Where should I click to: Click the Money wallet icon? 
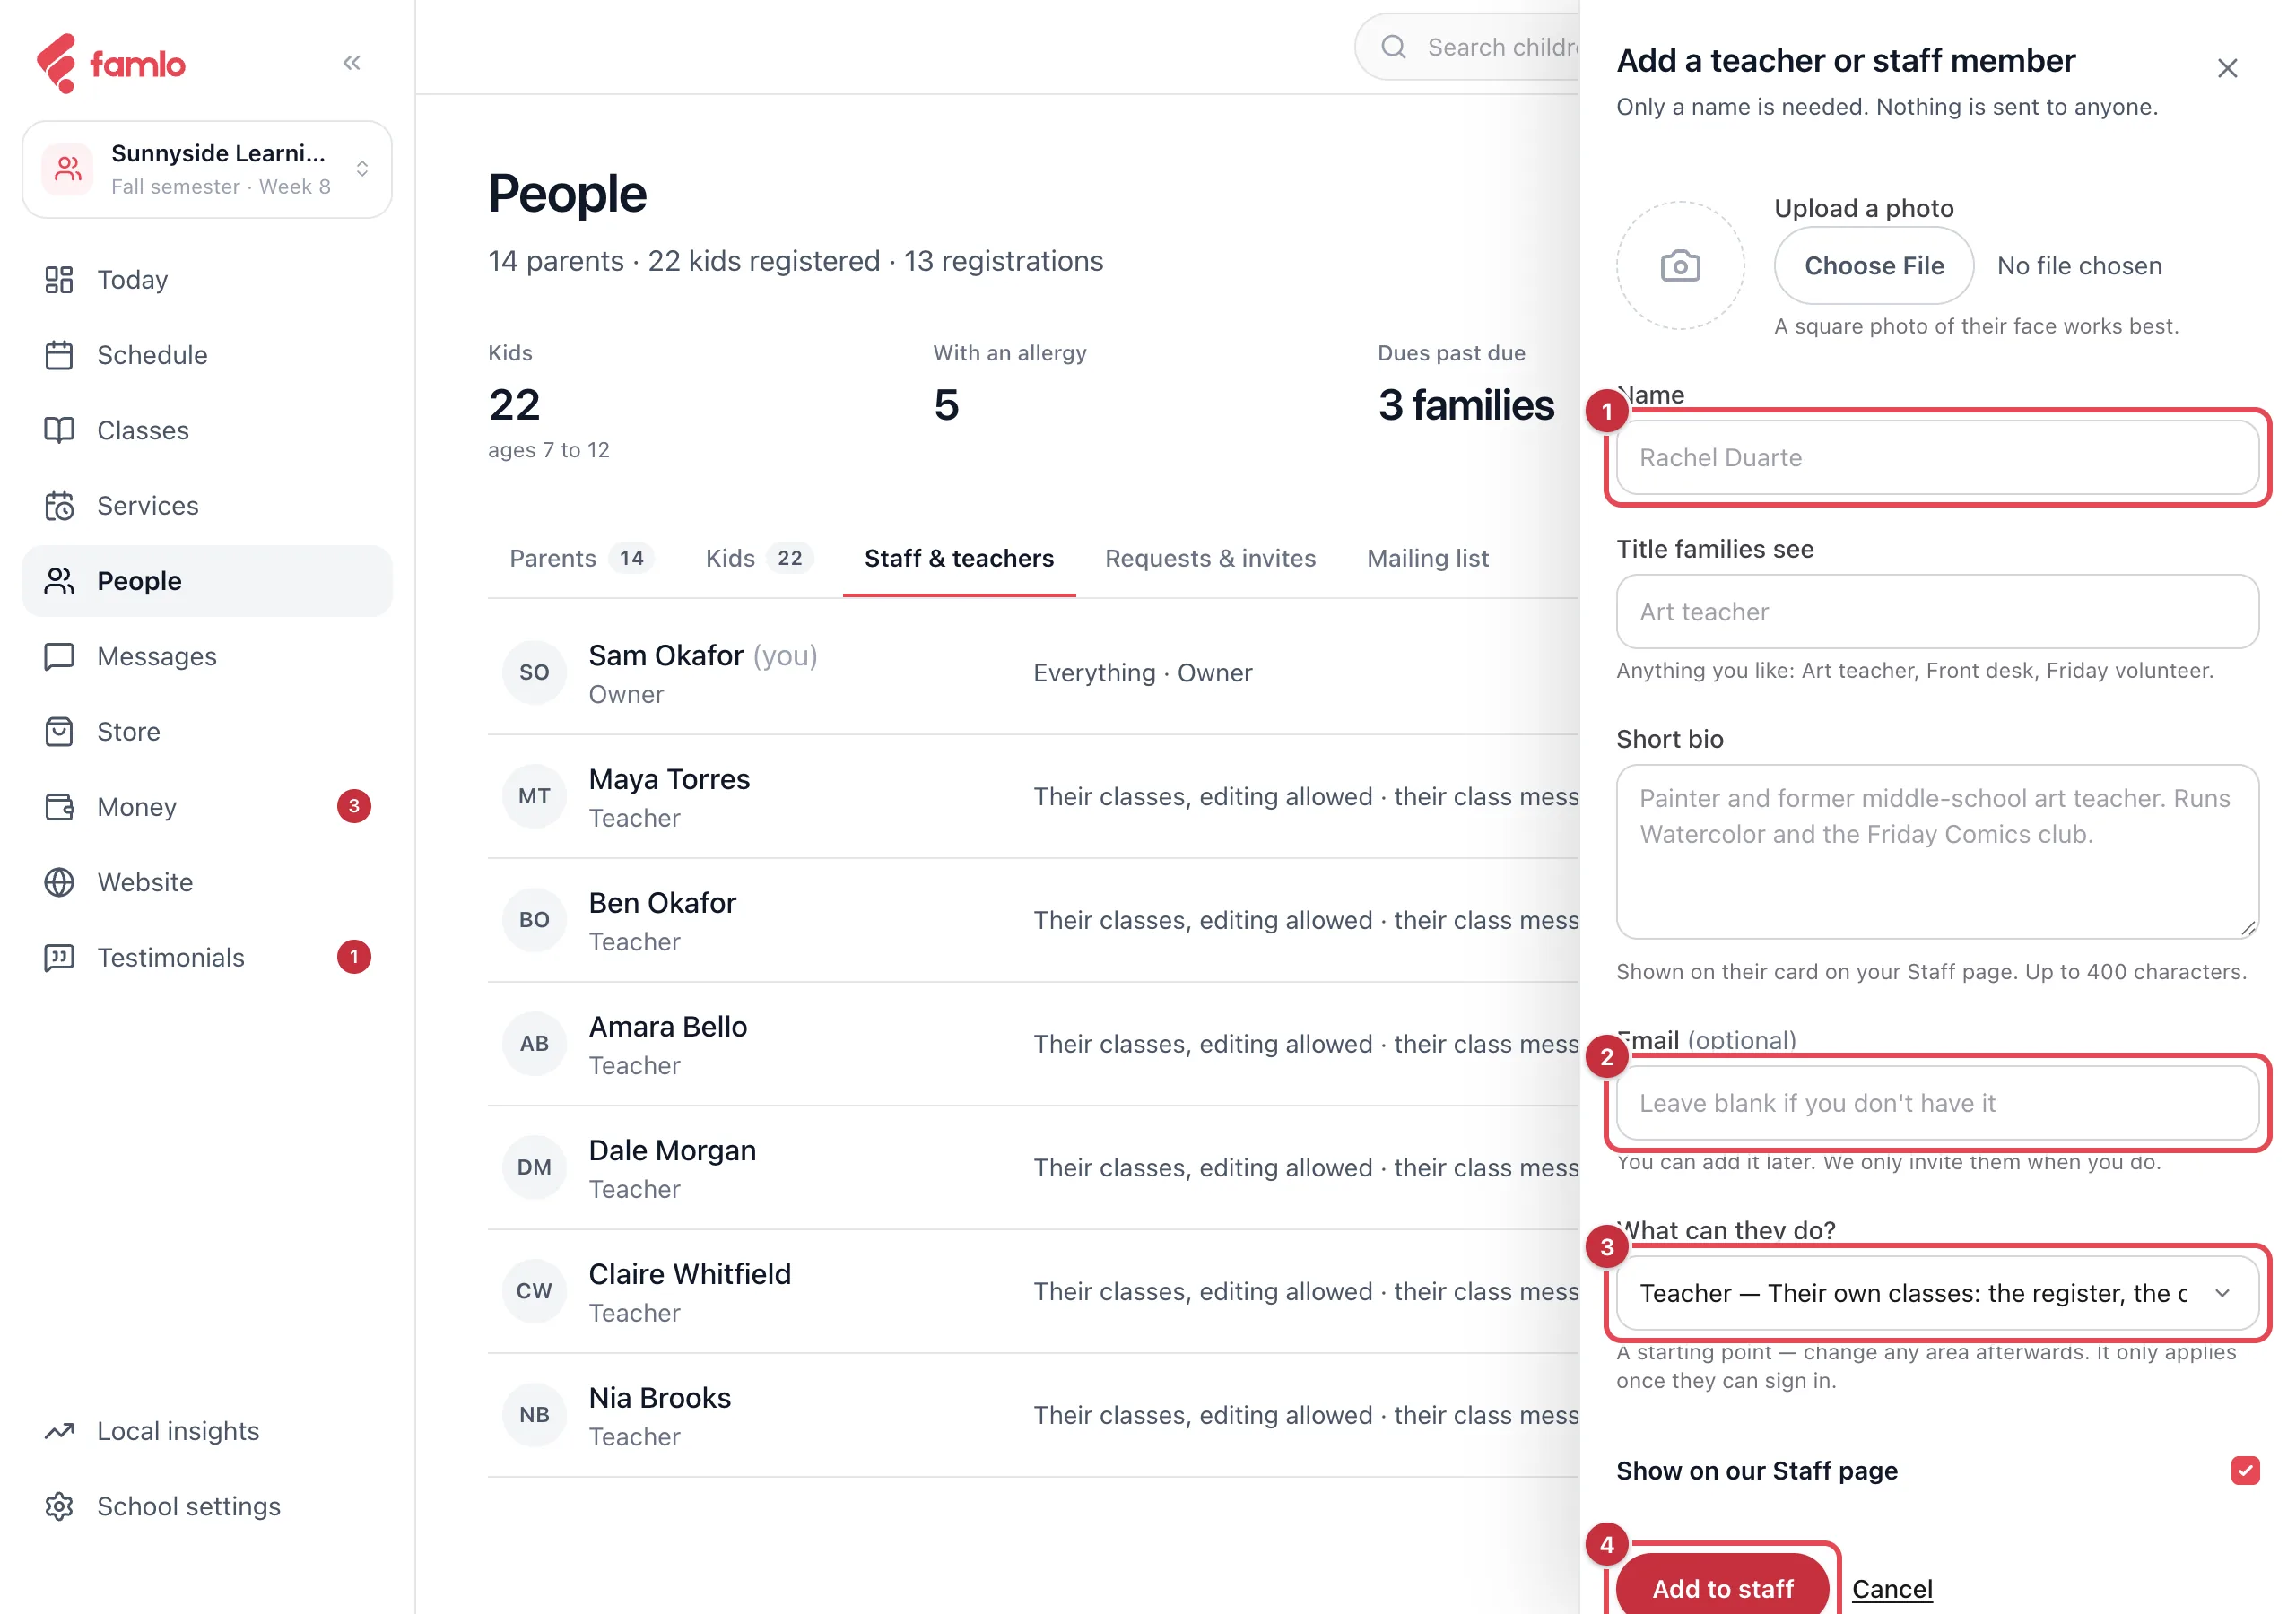coord(59,807)
